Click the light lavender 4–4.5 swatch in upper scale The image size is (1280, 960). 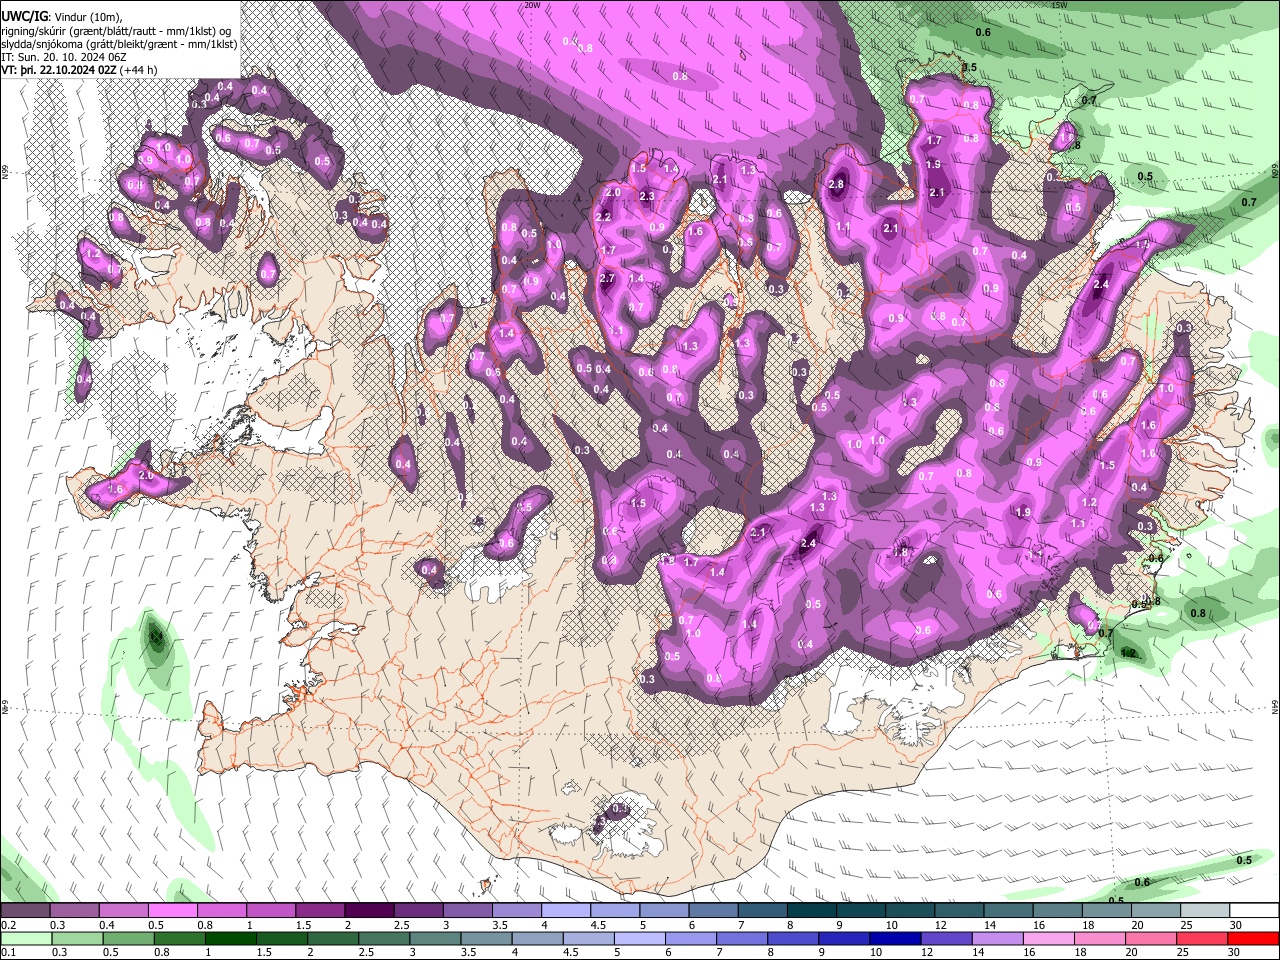(x=567, y=911)
